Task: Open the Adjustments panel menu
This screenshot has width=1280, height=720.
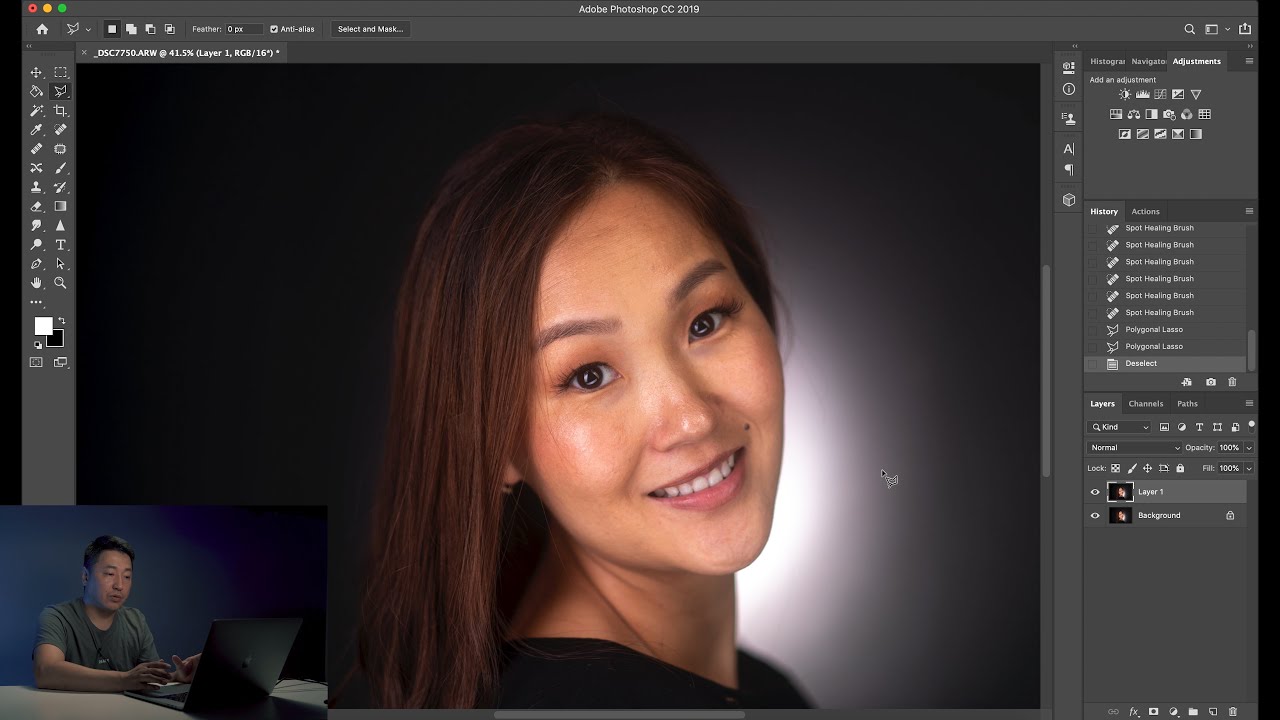Action: tap(1249, 61)
